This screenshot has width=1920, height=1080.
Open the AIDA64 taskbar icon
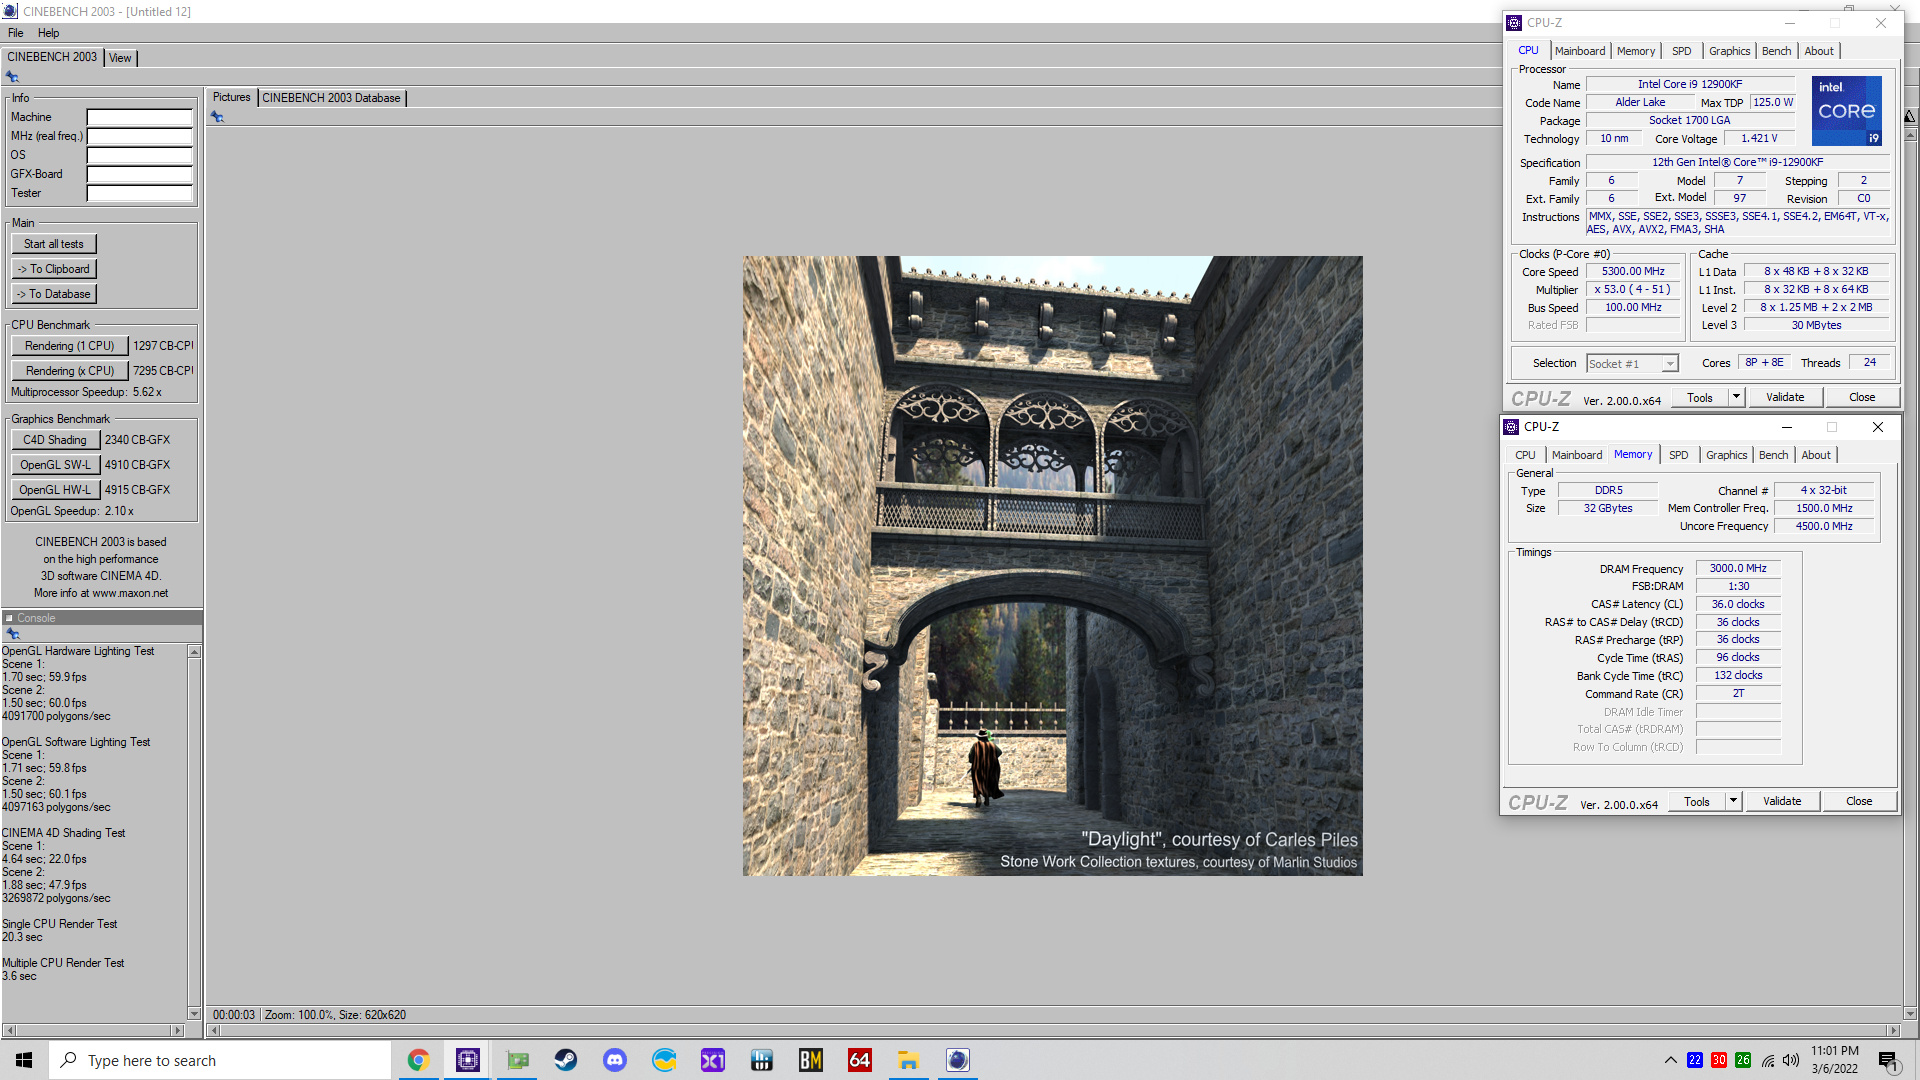(x=859, y=1060)
